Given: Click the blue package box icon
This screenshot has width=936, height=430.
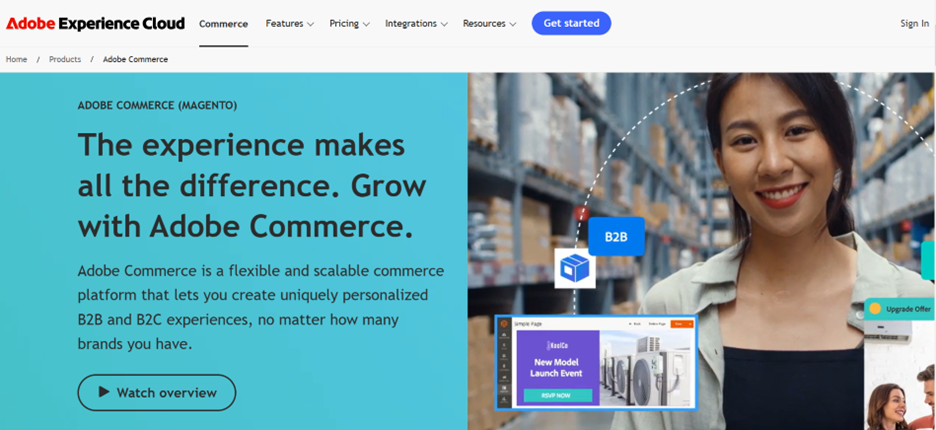Looking at the screenshot, I should tap(575, 268).
